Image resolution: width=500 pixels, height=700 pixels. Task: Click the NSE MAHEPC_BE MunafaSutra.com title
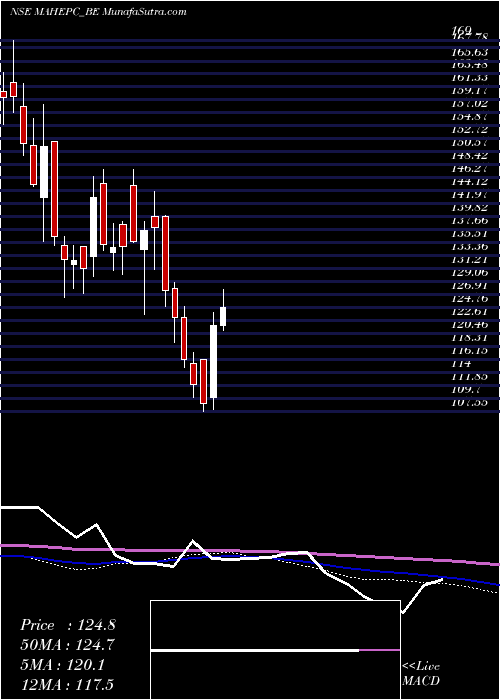click(x=98, y=12)
